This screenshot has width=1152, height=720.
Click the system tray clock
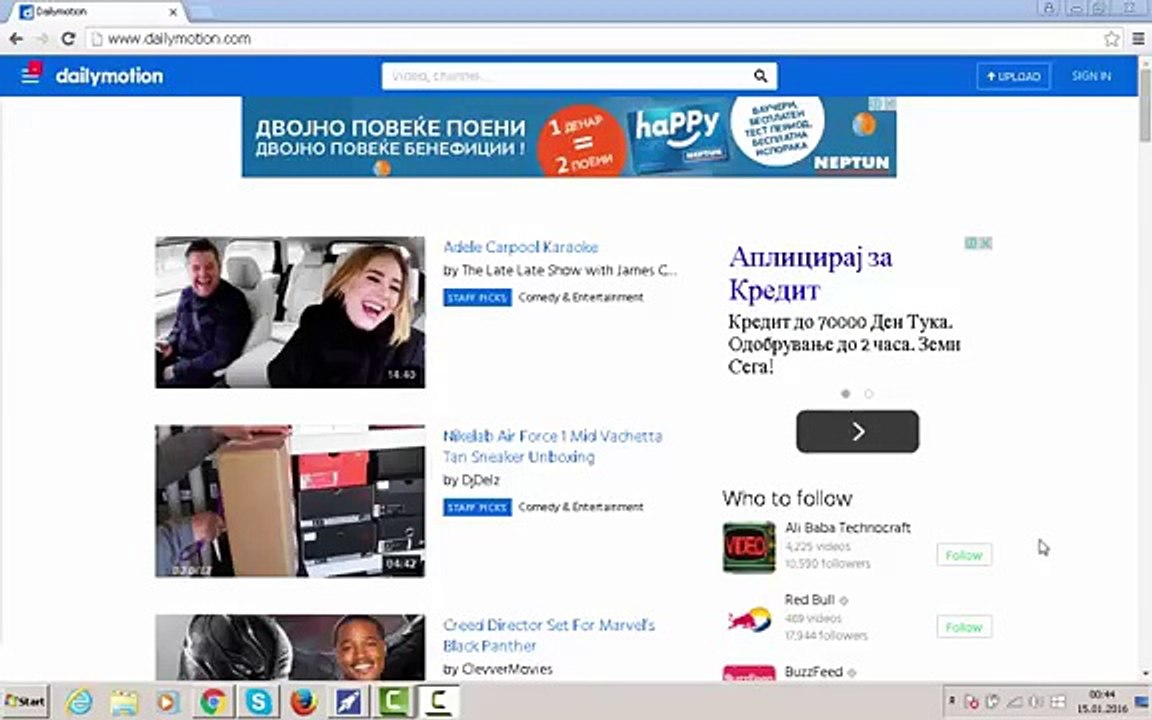click(1102, 702)
